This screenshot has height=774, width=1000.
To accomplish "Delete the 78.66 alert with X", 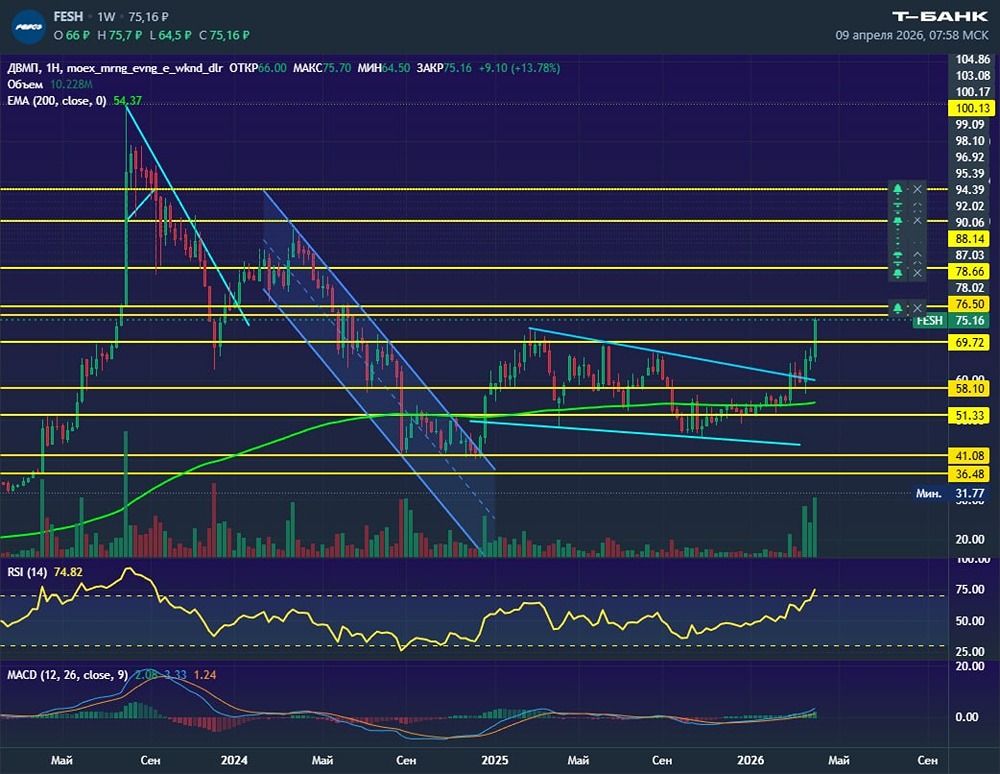I will [917, 272].
